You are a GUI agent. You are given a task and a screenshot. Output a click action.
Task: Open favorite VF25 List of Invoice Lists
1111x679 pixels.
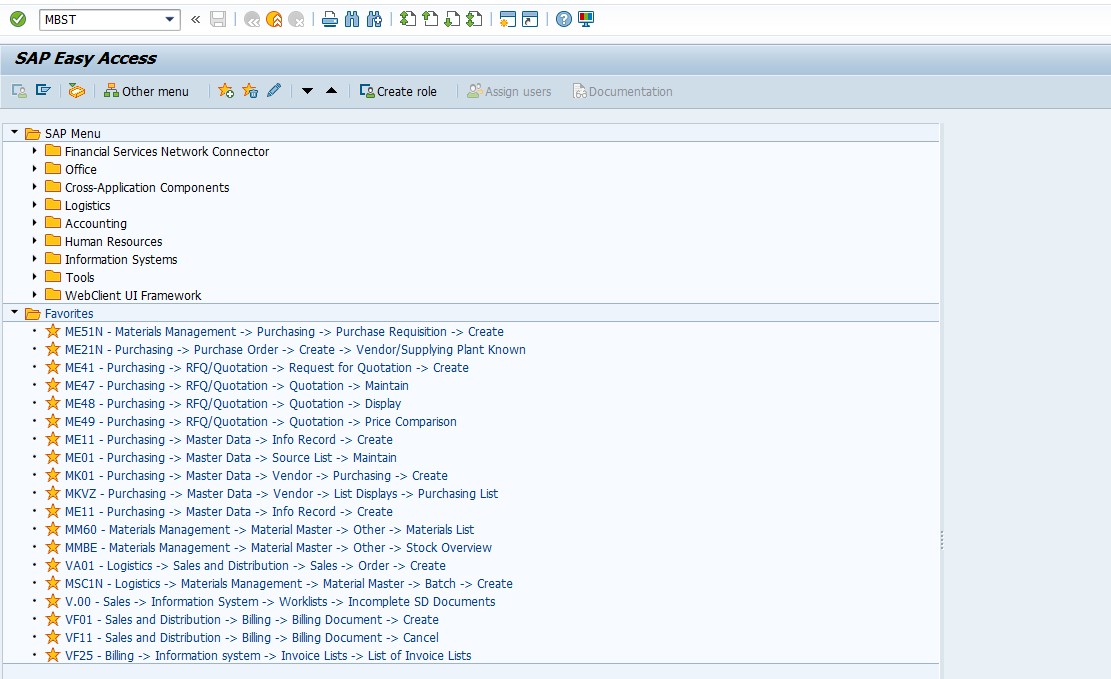coord(268,656)
